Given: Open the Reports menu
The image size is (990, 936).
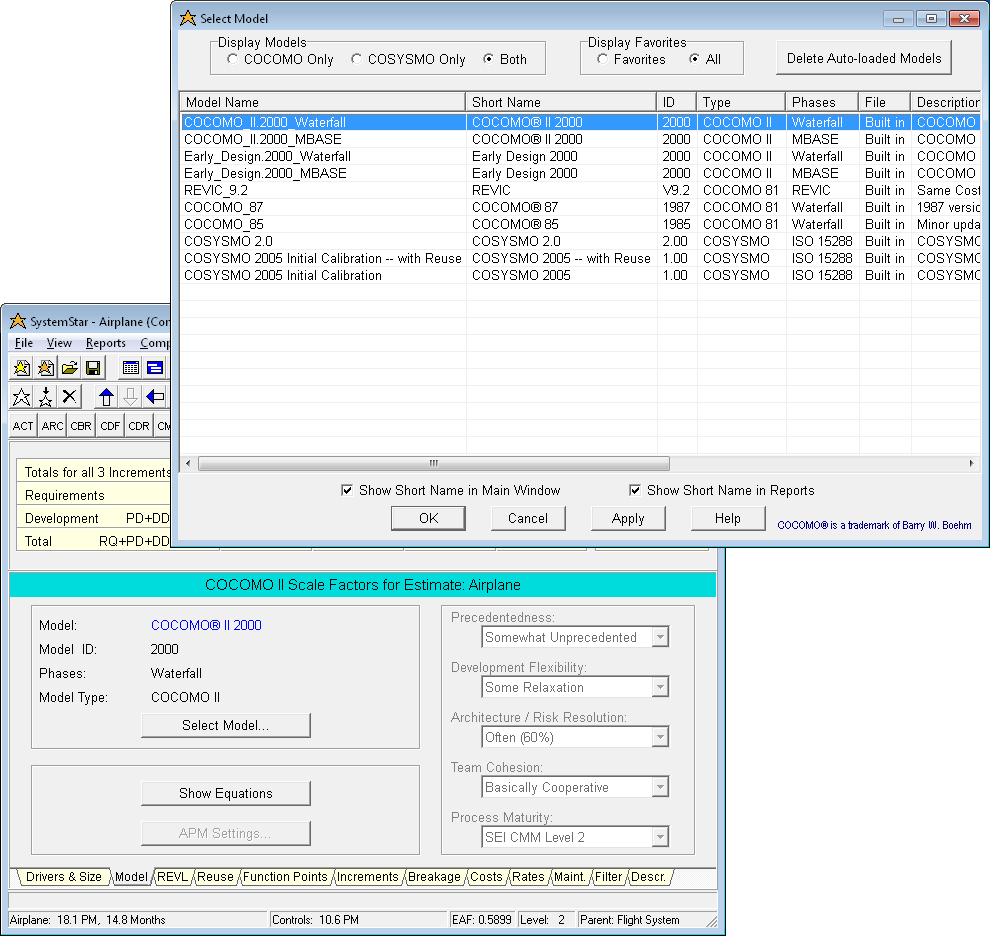Looking at the screenshot, I should point(105,343).
